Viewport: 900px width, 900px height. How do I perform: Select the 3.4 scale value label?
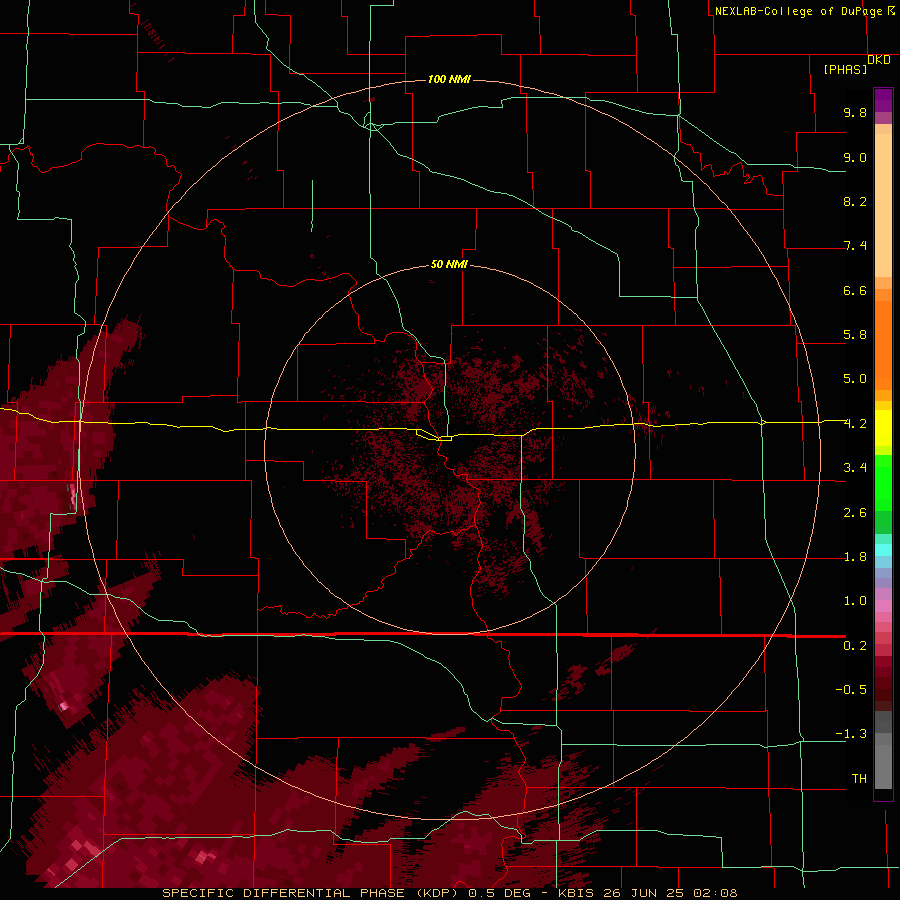pos(855,468)
